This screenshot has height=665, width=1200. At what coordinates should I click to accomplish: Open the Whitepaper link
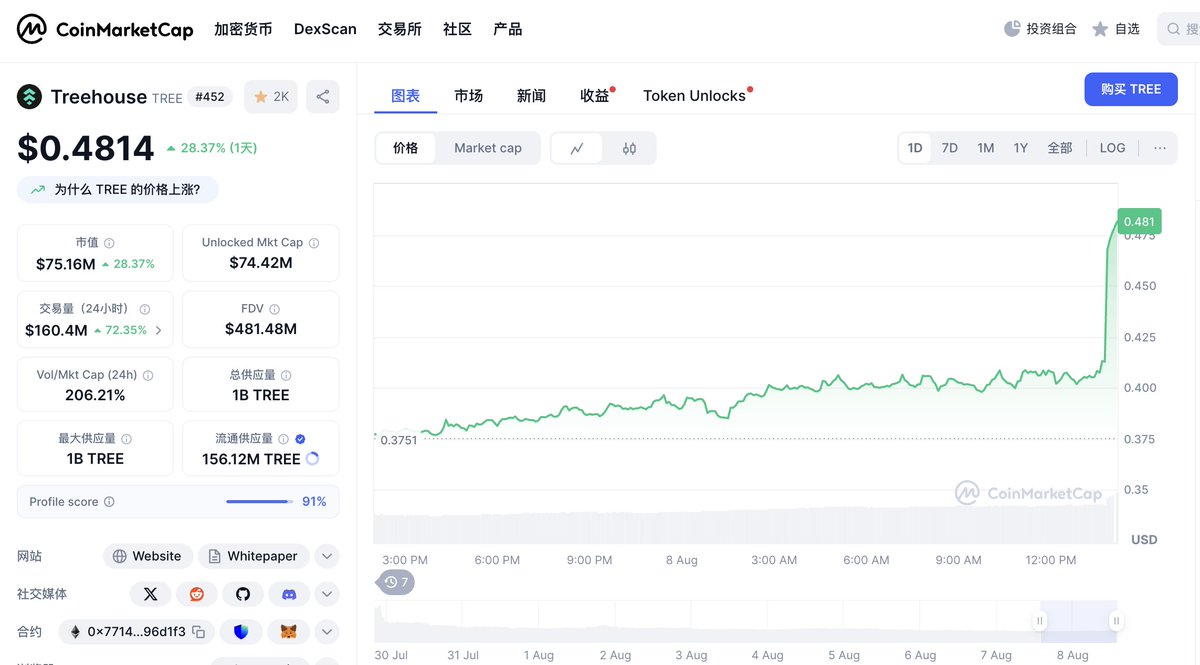[253, 556]
